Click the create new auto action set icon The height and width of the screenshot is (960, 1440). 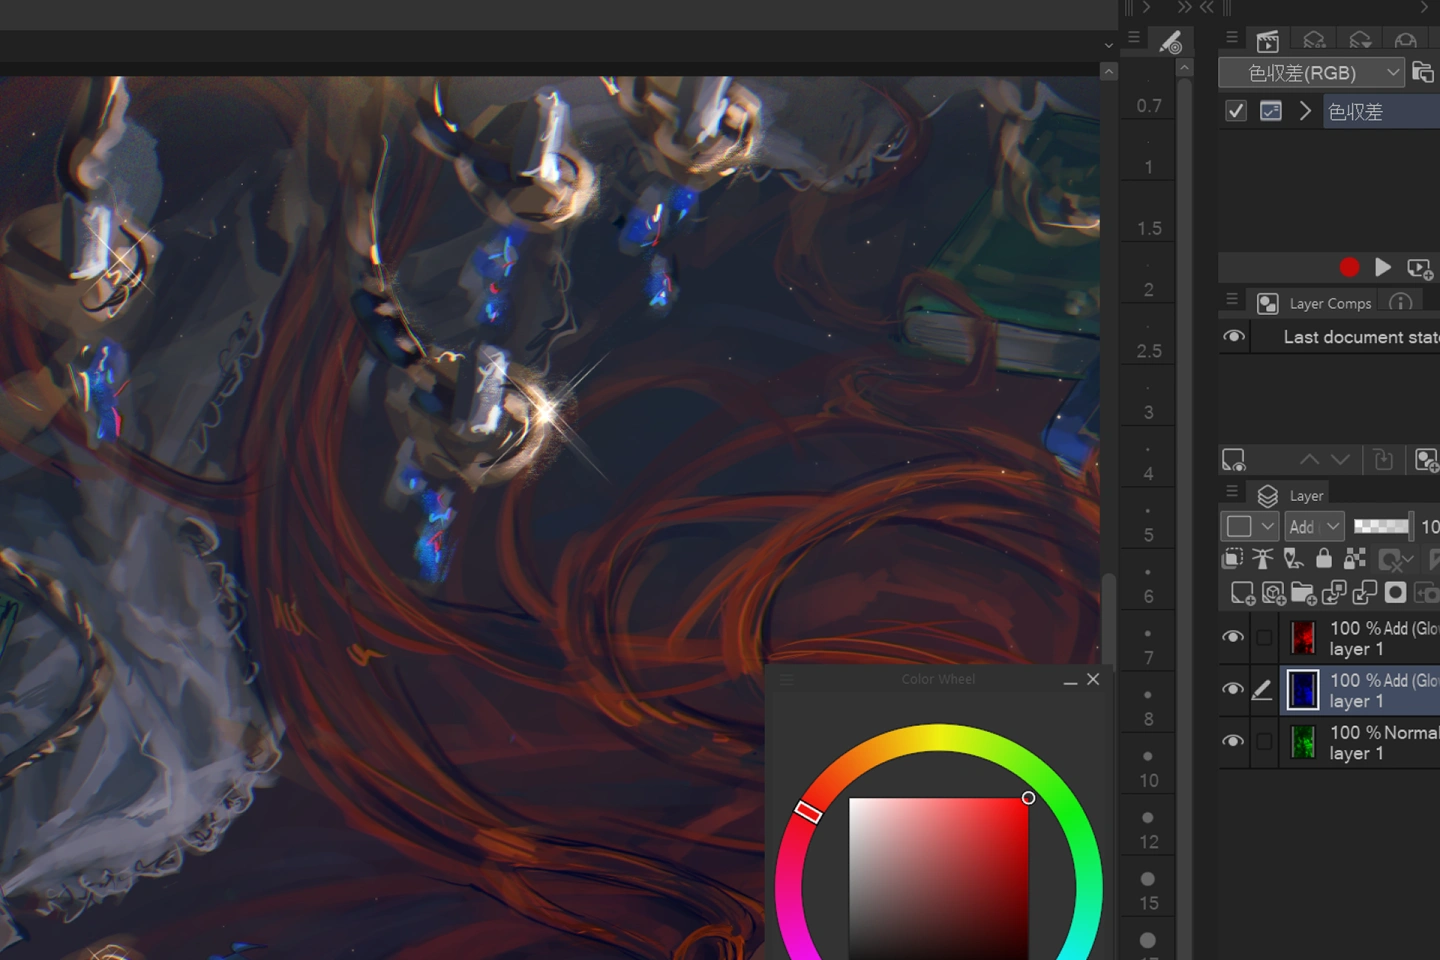[x=1423, y=72]
